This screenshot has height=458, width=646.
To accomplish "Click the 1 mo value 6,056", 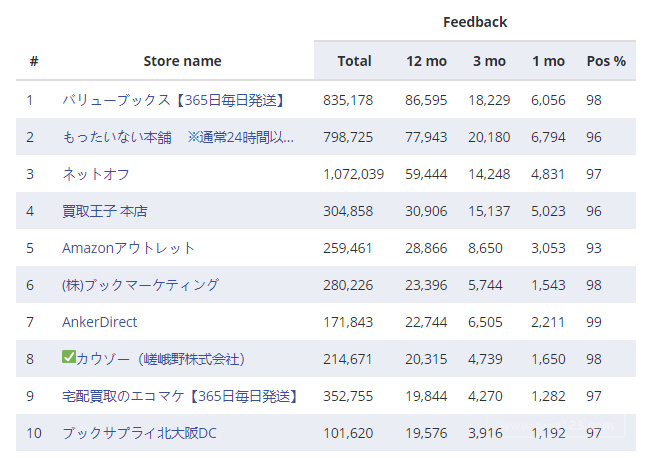I will pyautogui.click(x=548, y=100).
